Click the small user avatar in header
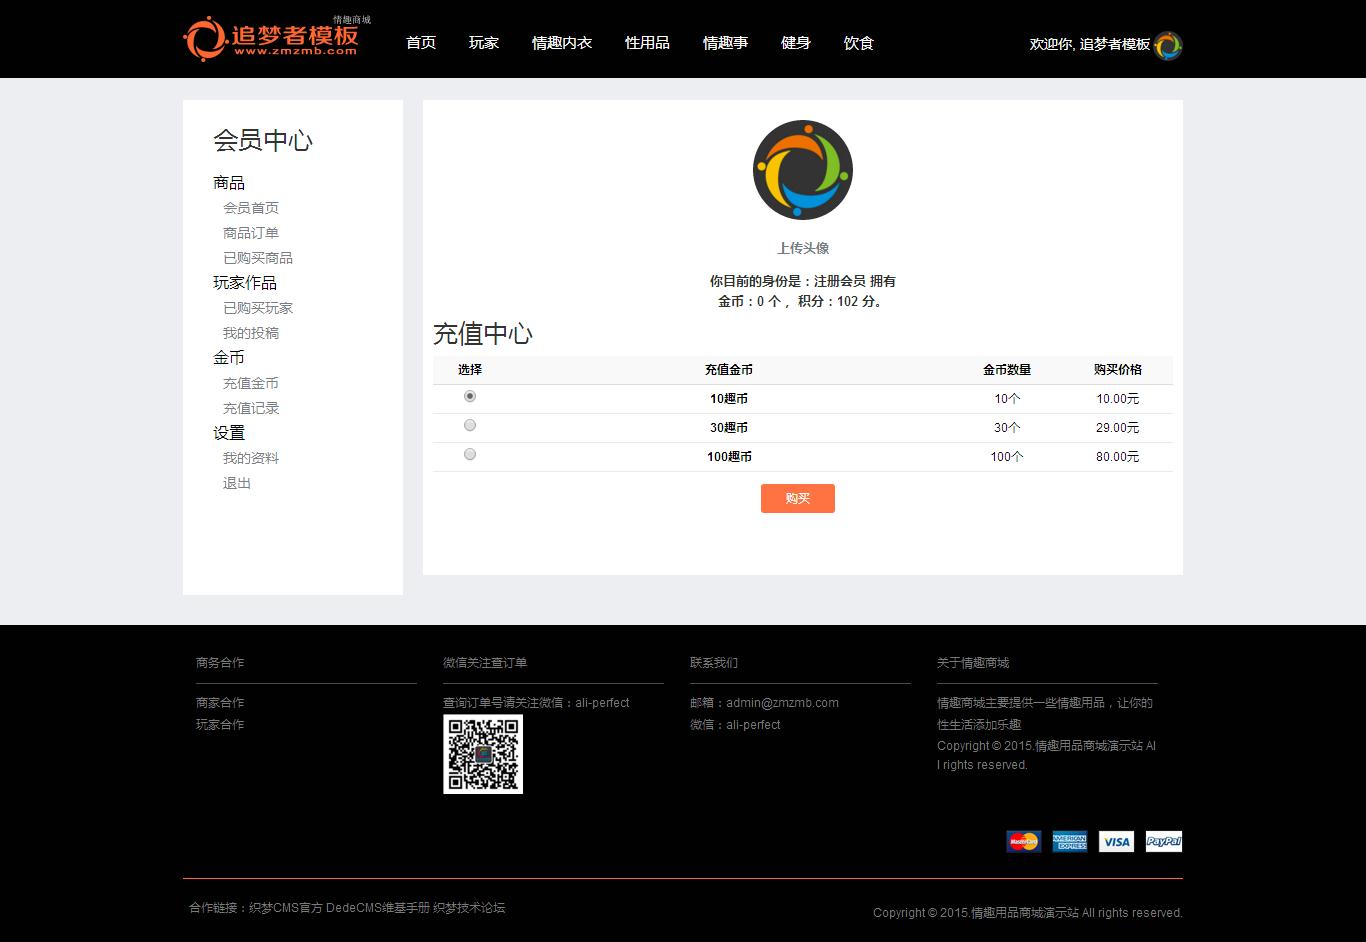Screen dimensions: 1366x942 [1167, 45]
